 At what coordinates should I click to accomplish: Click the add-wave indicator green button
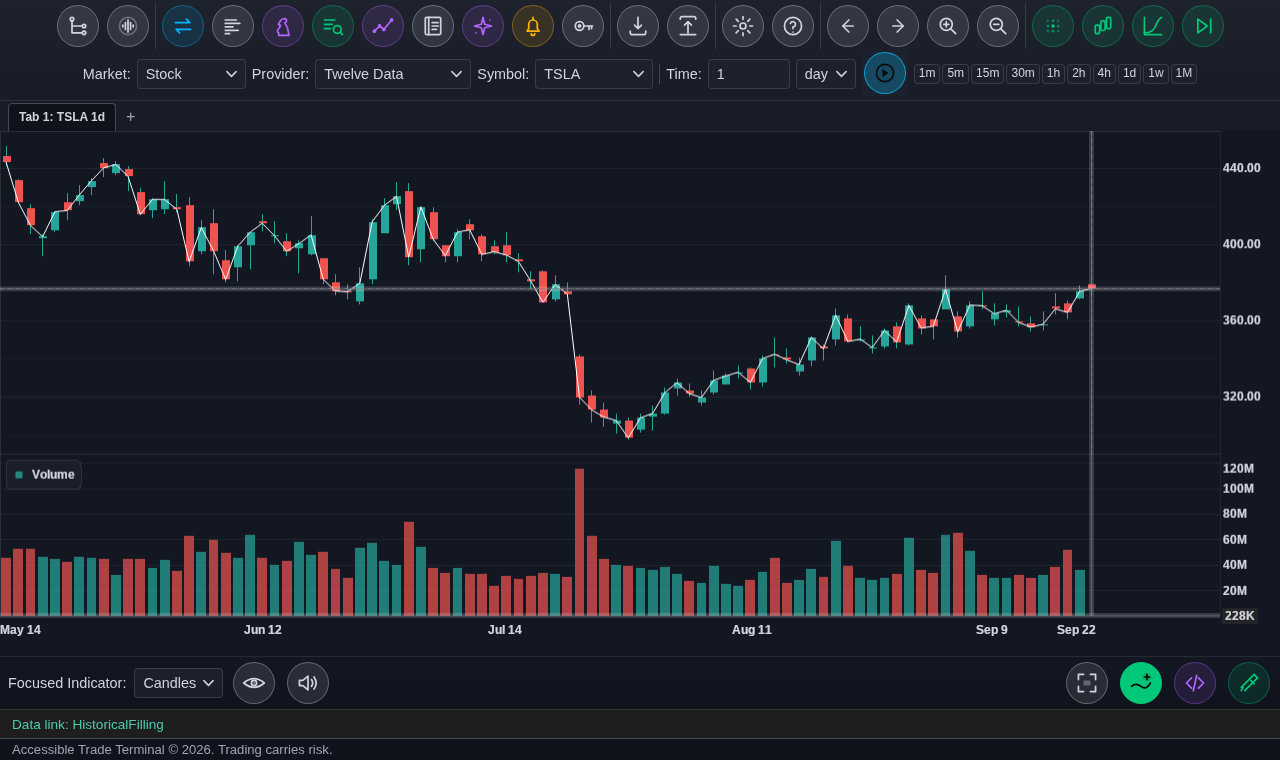tap(1141, 683)
